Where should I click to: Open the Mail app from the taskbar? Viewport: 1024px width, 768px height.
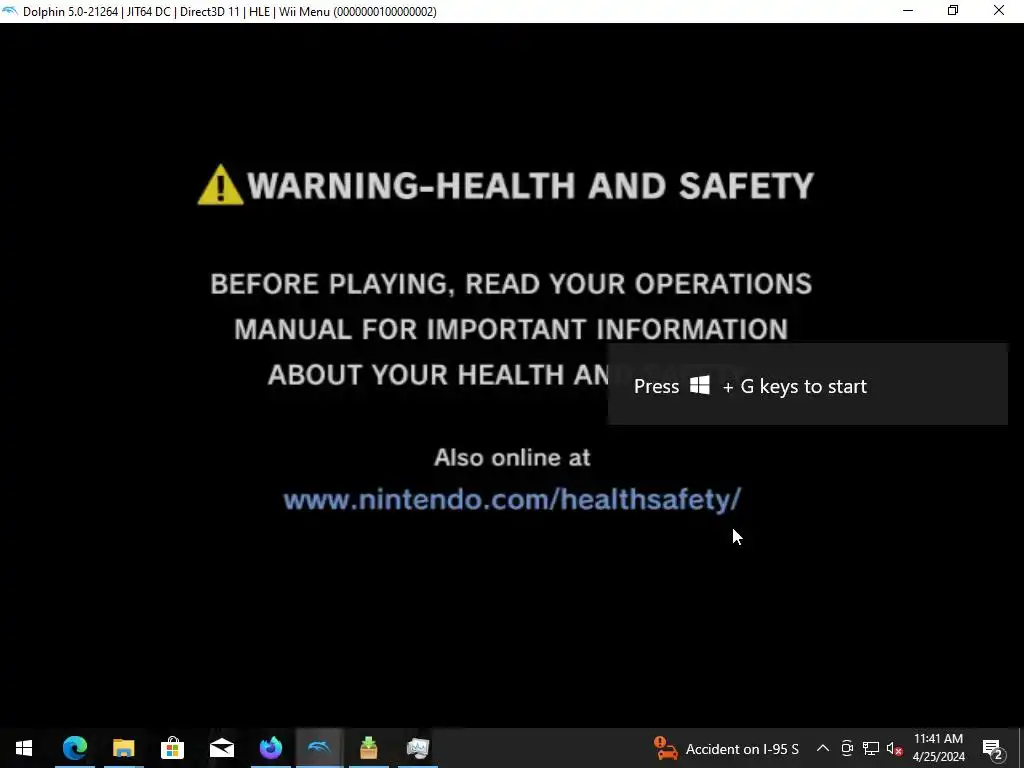click(x=221, y=748)
